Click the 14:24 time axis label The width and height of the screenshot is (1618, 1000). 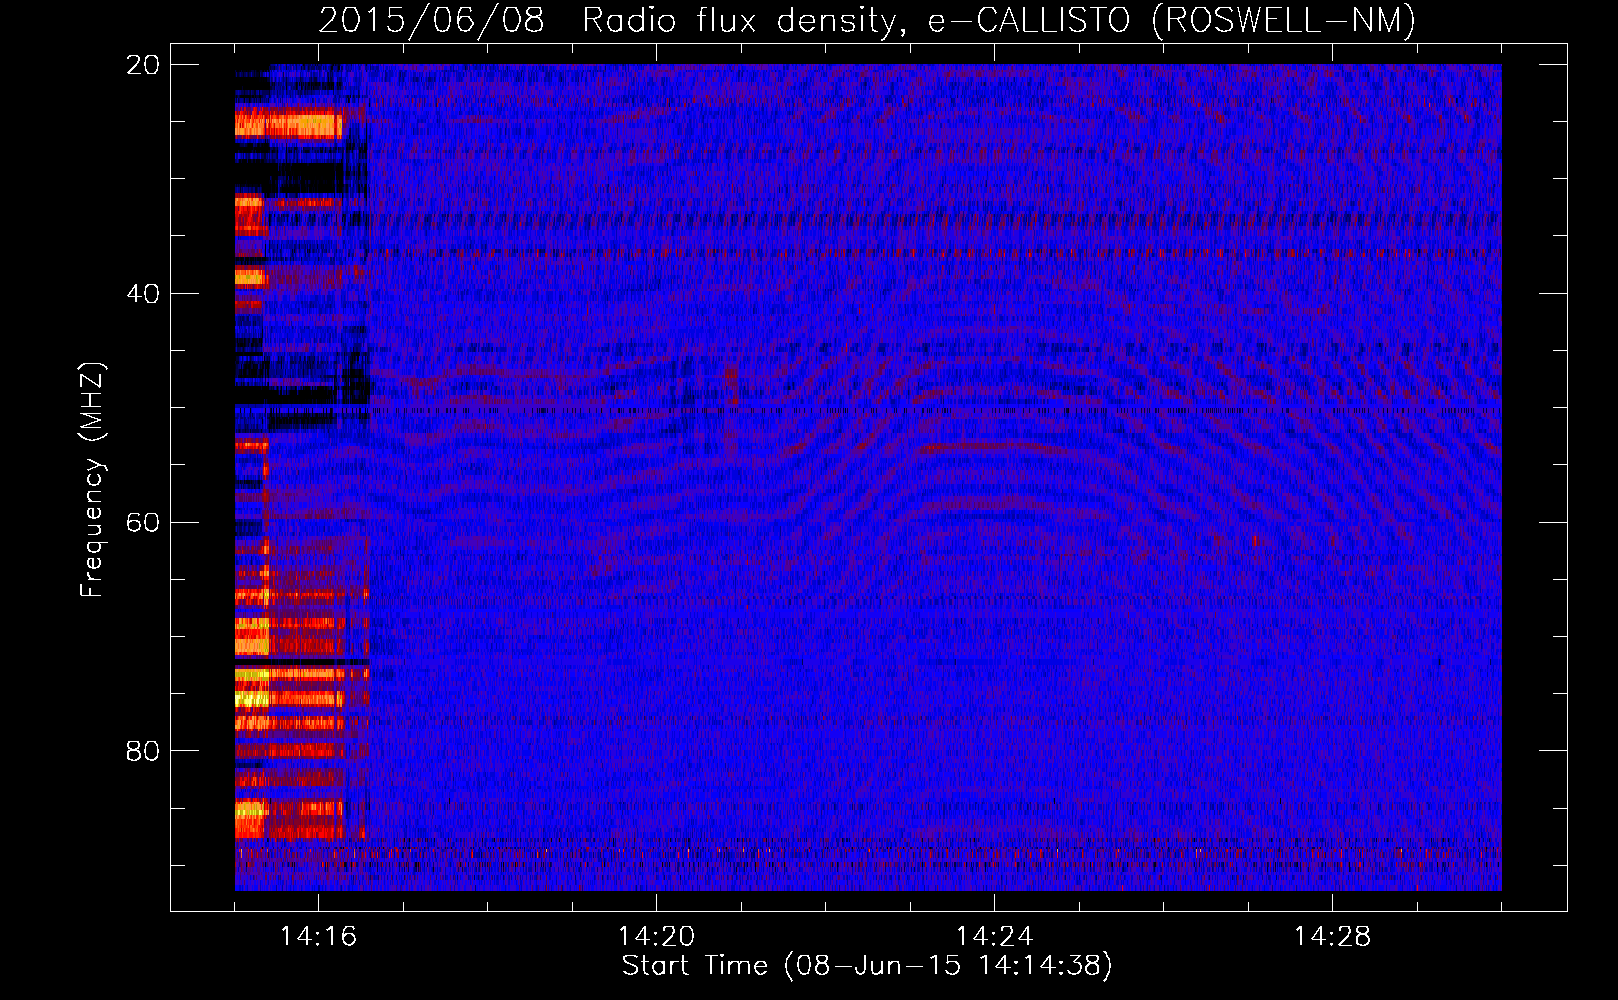[994, 937]
